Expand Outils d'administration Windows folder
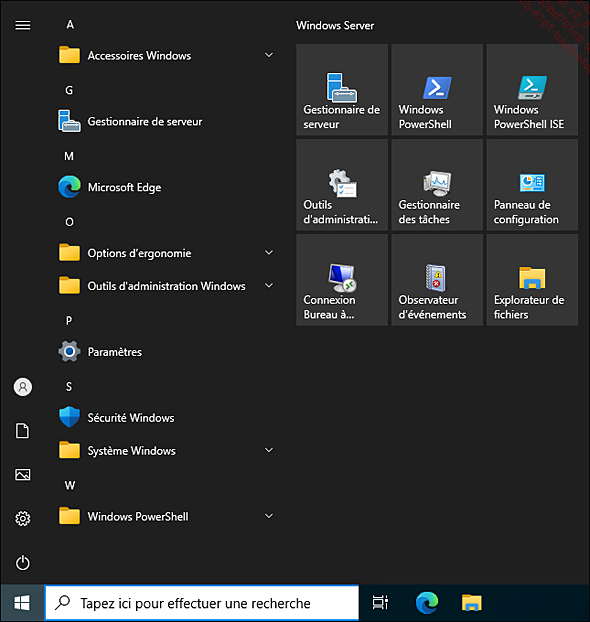Viewport: 590px width, 622px height. pyautogui.click(x=167, y=286)
